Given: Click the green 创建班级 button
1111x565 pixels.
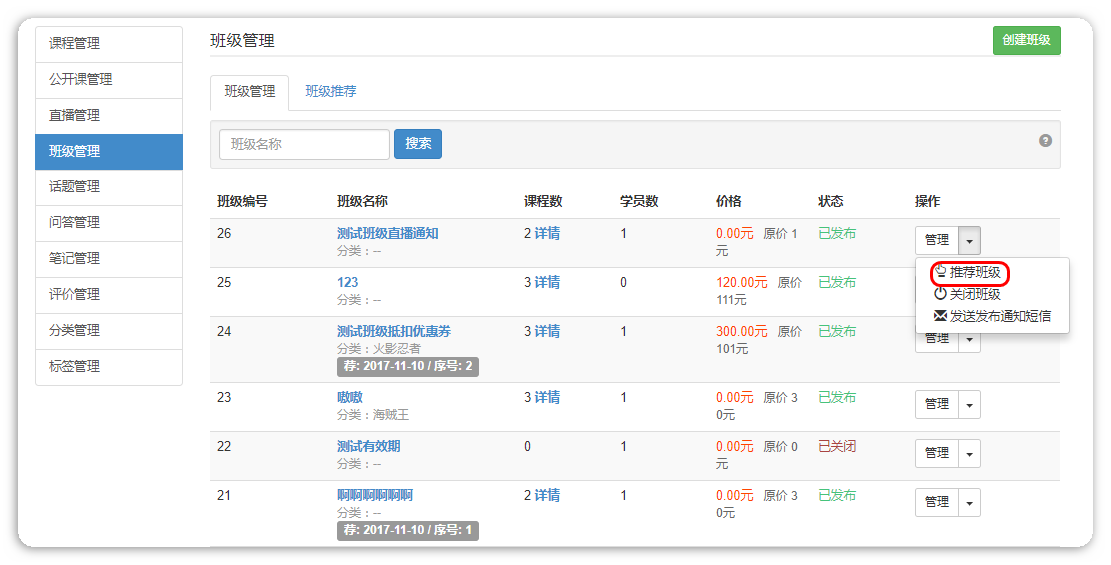Looking at the screenshot, I should [x=1026, y=40].
